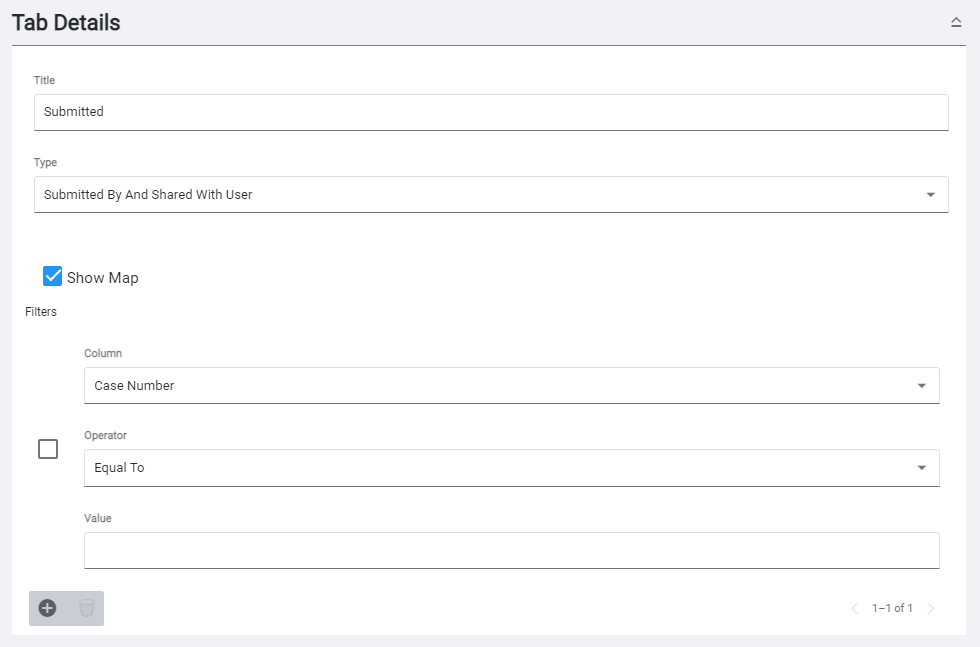Click inside the Title field showing 'Submitted'
The width and height of the screenshot is (980, 647).
(x=492, y=112)
